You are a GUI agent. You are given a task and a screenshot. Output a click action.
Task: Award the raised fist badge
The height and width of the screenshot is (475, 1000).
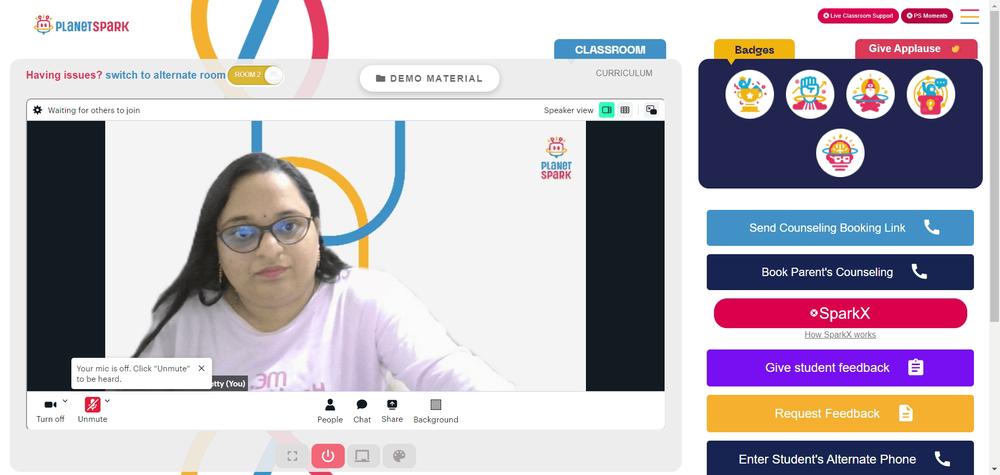[x=810, y=94]
